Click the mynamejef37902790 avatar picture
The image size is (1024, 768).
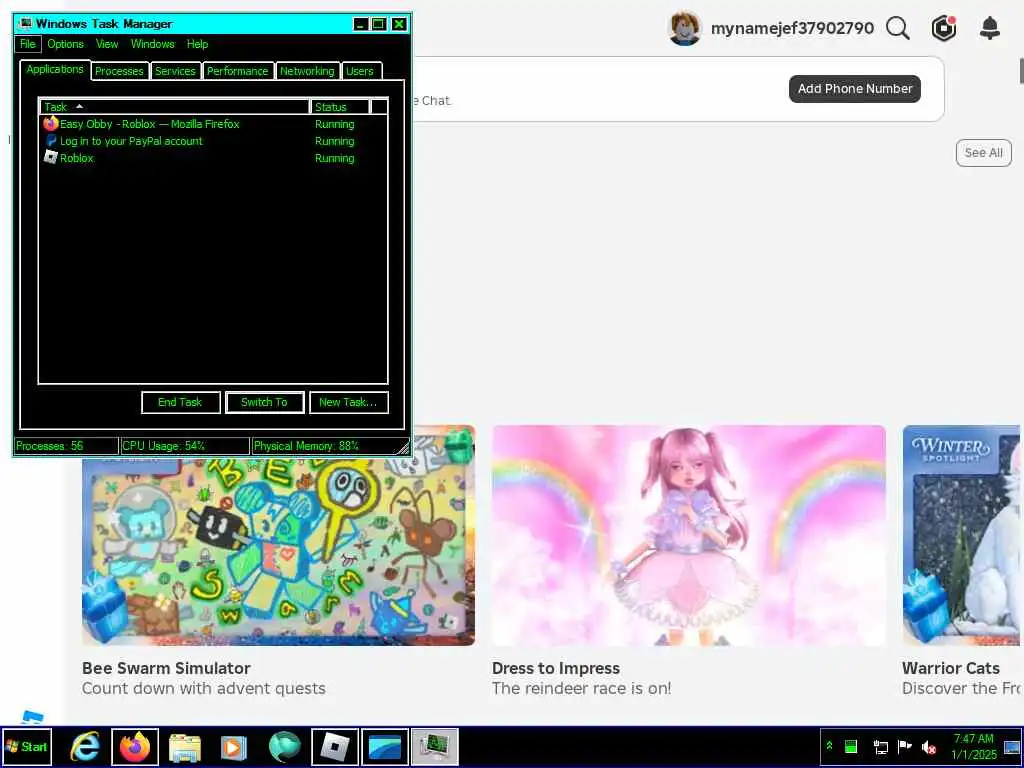(x=684, y=29)
